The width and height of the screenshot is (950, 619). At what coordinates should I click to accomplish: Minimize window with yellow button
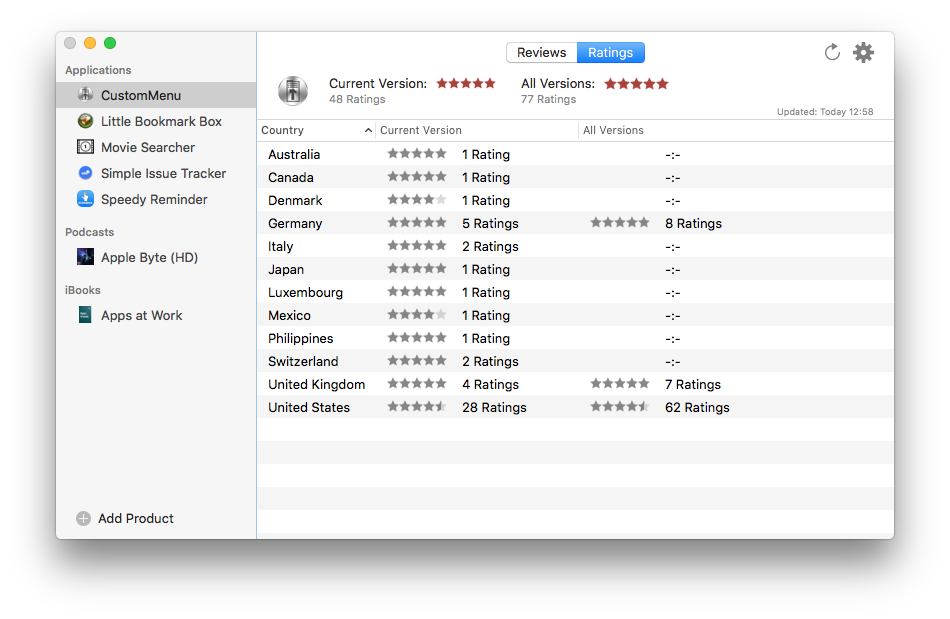(x=90, y=43)
